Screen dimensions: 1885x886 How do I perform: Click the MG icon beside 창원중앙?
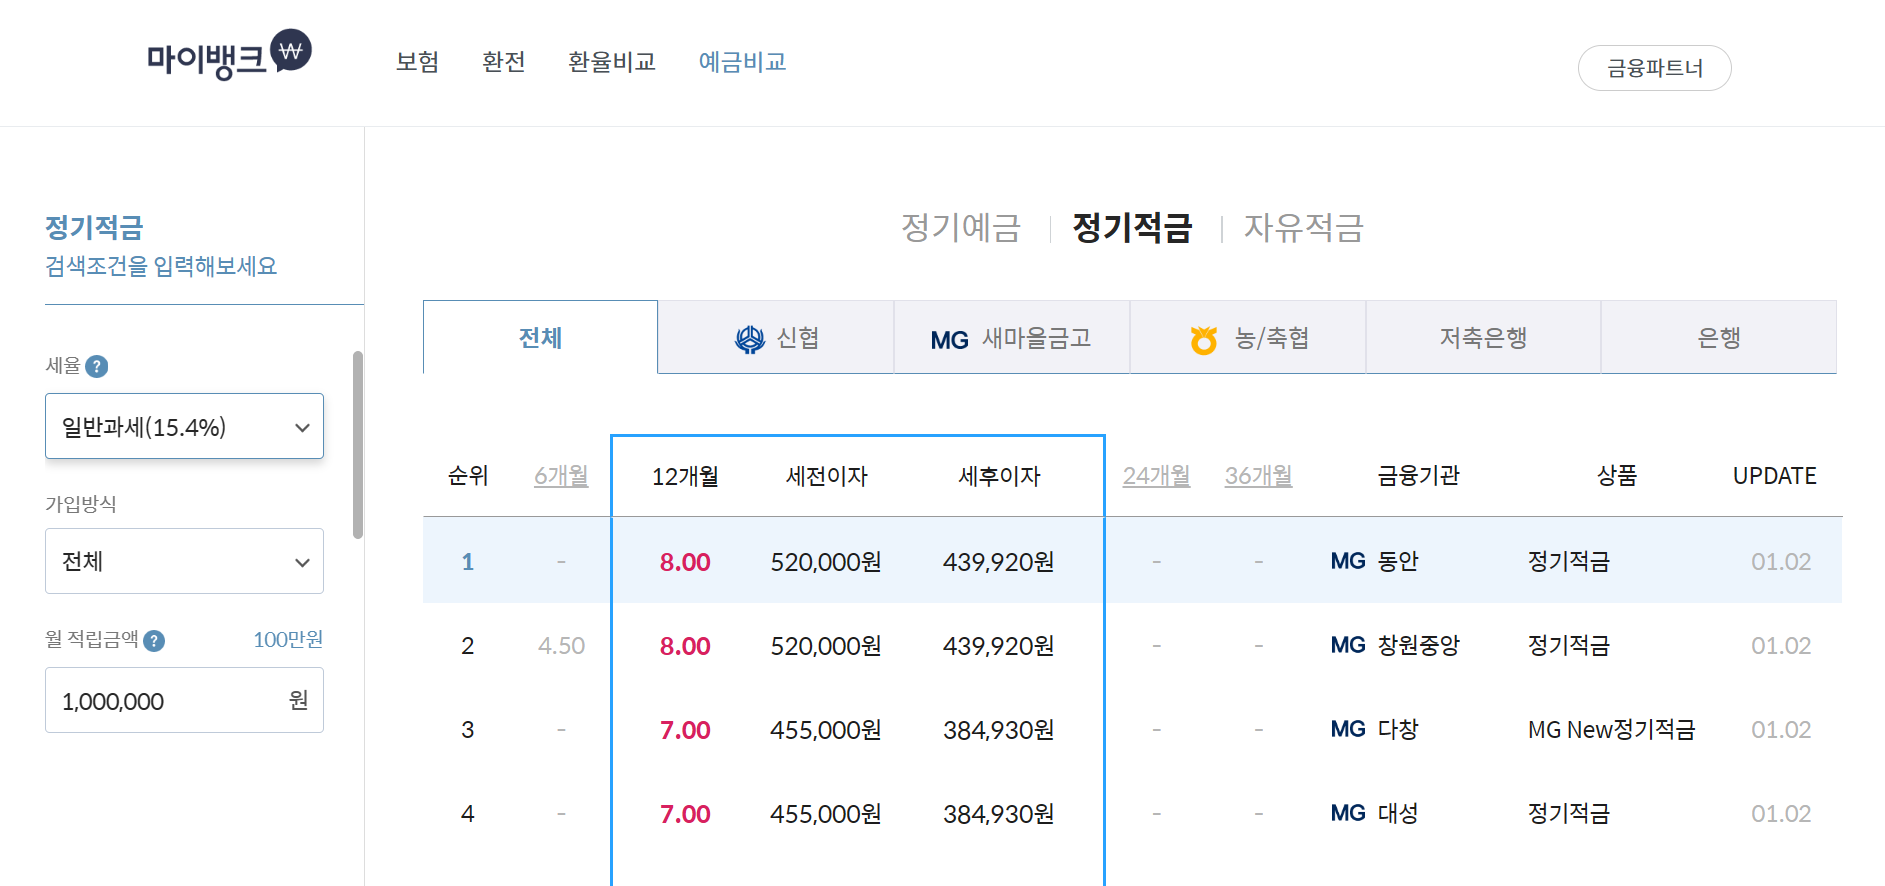coord(1348,645)
